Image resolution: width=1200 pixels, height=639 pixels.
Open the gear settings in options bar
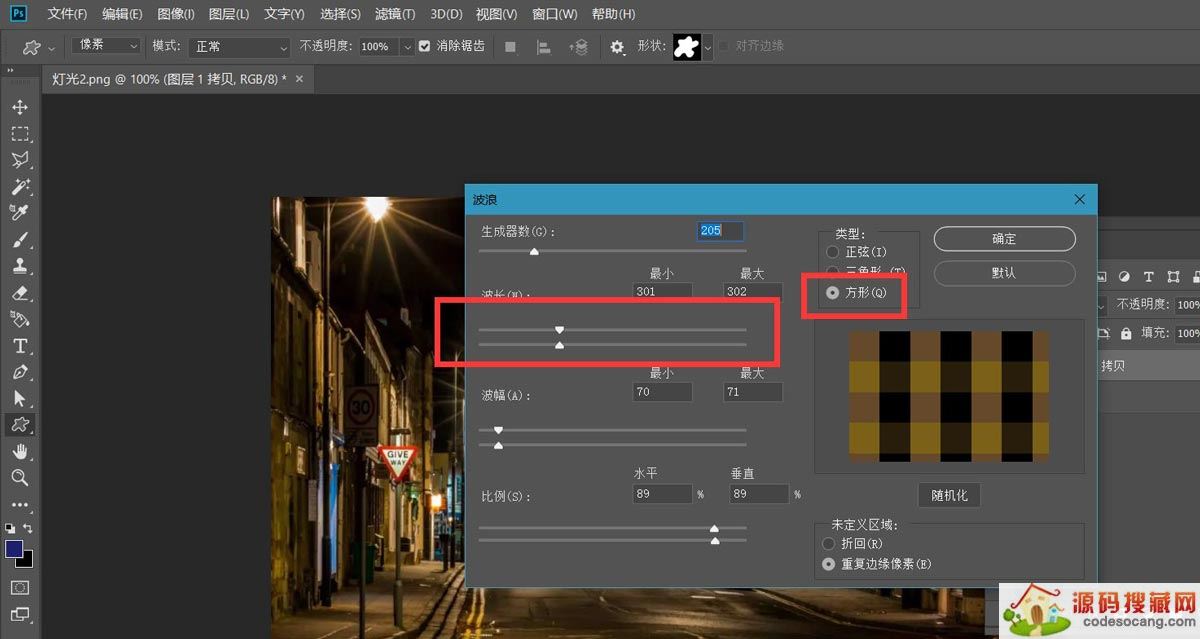click(x=617, y=47)
